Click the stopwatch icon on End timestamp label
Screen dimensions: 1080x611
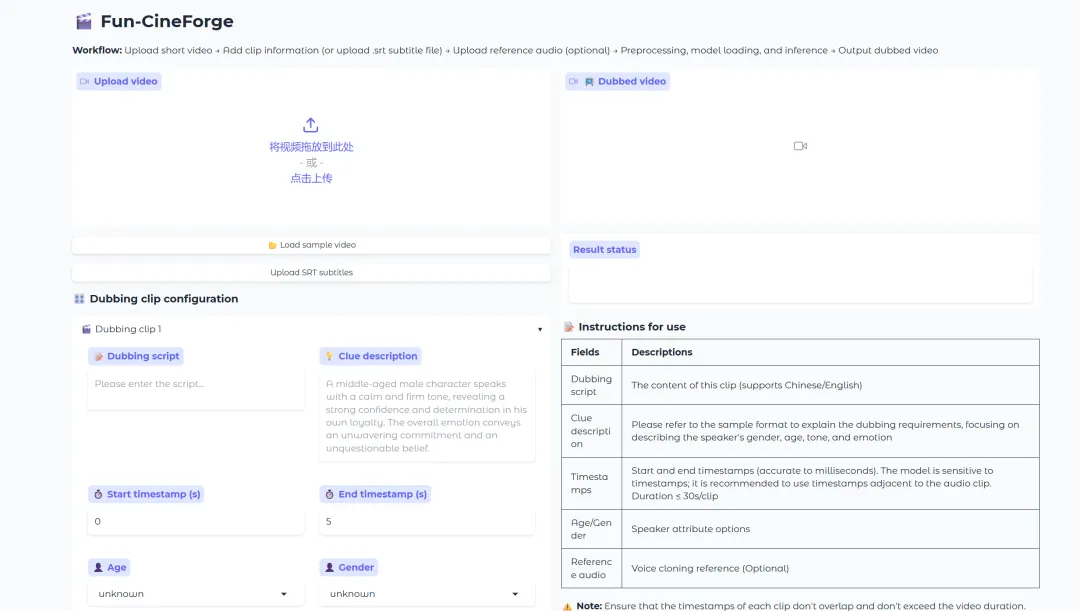click(329, 494)
